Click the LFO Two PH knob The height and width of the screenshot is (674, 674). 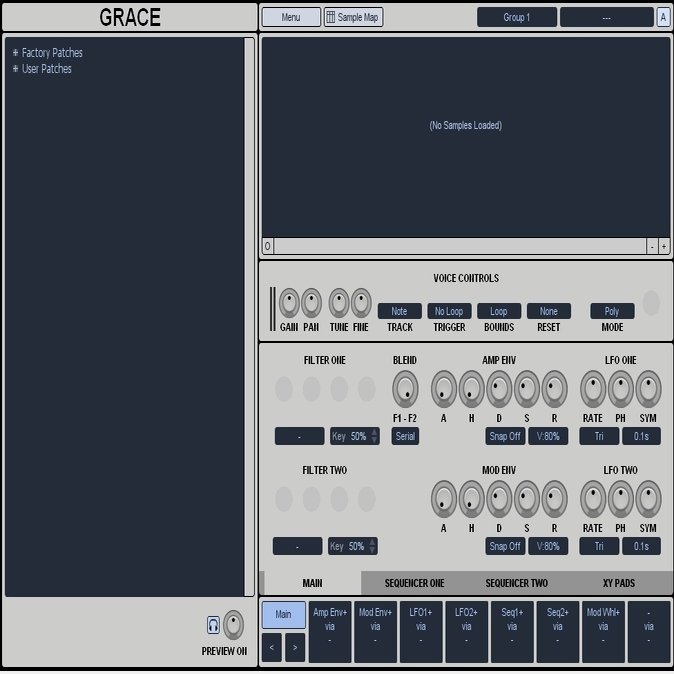tap(621, 499)
